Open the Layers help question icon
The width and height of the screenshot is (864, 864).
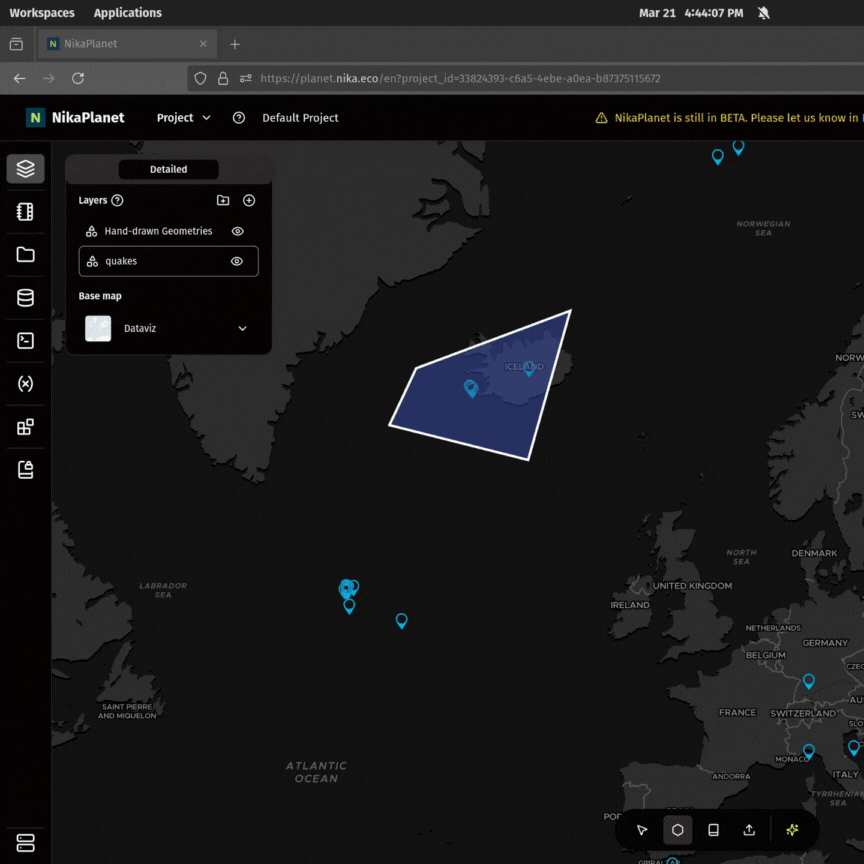coord(117,201)
